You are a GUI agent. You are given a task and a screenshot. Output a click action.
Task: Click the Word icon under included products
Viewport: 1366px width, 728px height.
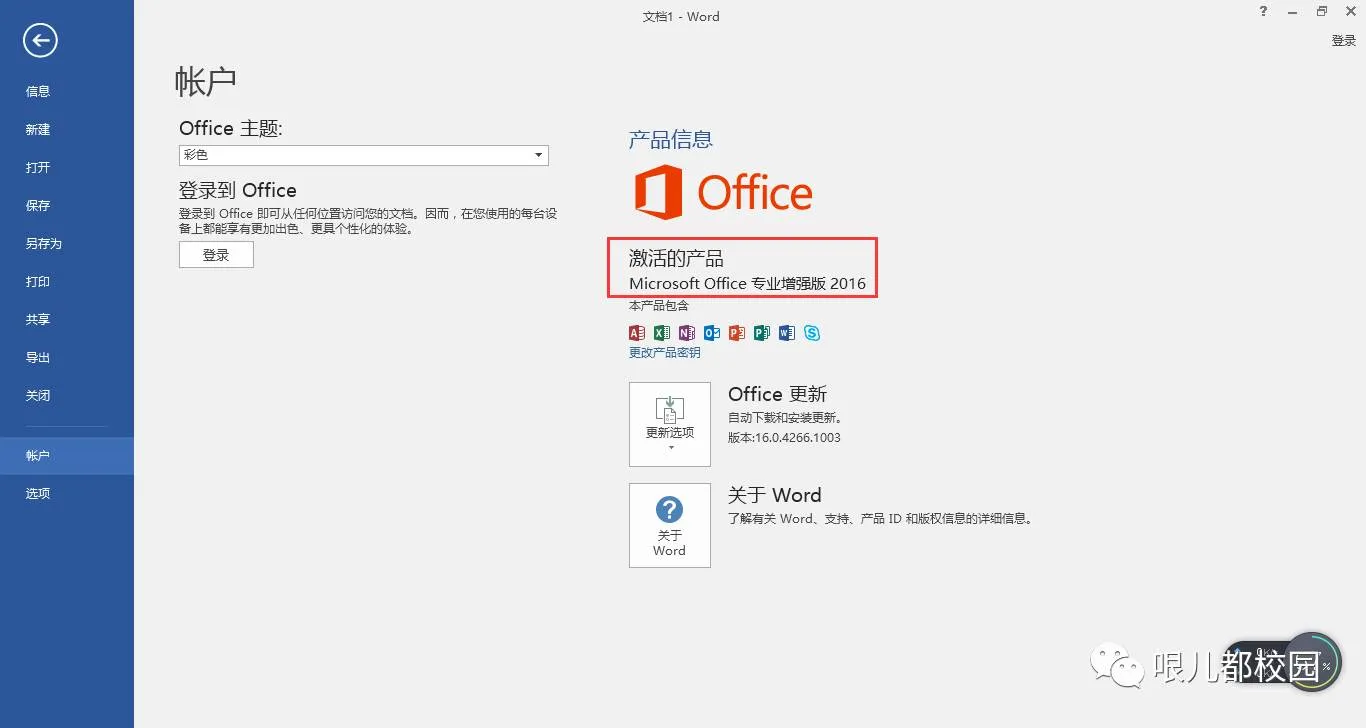coord(787,333)
